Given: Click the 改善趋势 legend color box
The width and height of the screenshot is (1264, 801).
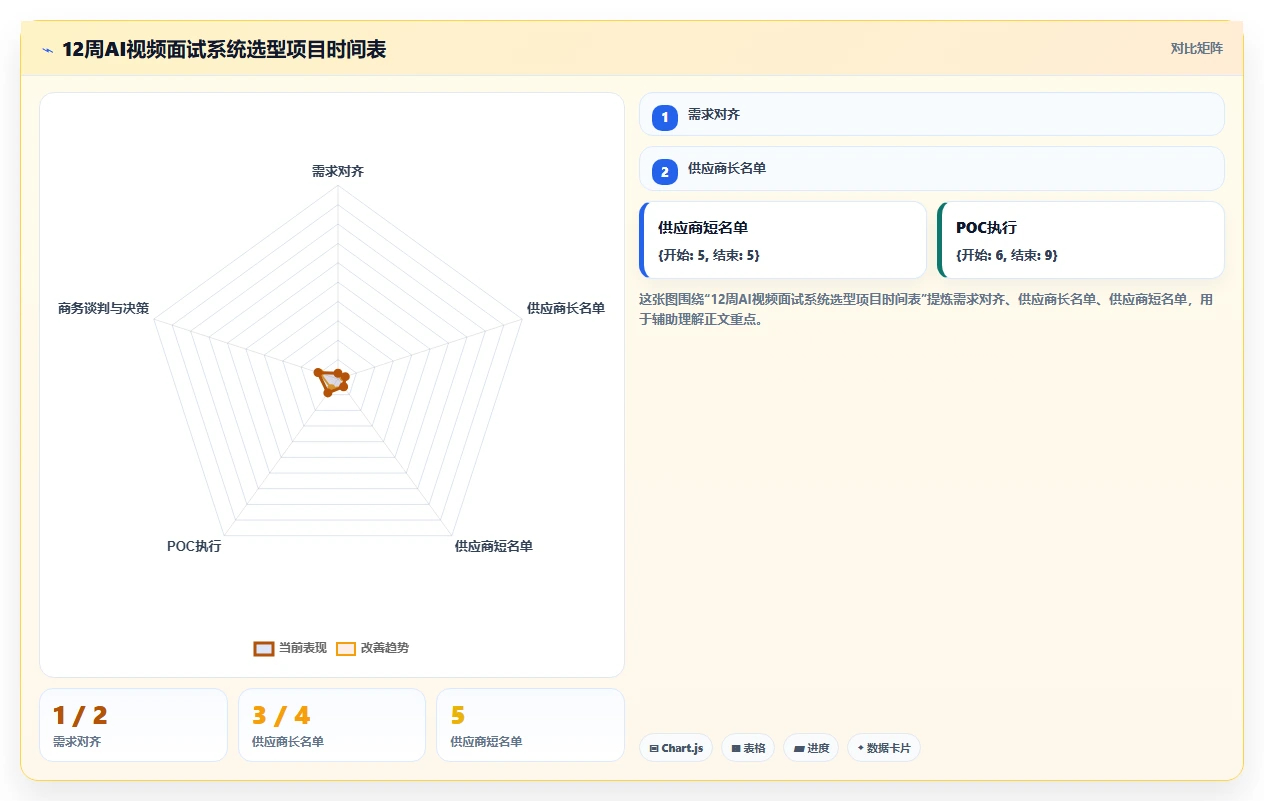Looking at the screenshot, I should tap(346, 648).
